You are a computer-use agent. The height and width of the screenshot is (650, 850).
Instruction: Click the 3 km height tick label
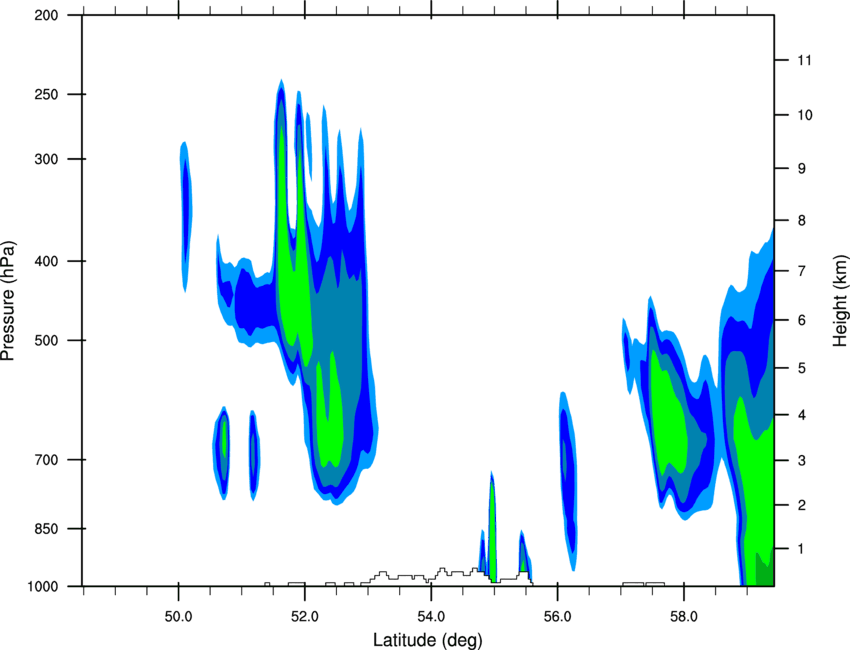(802, 461)
